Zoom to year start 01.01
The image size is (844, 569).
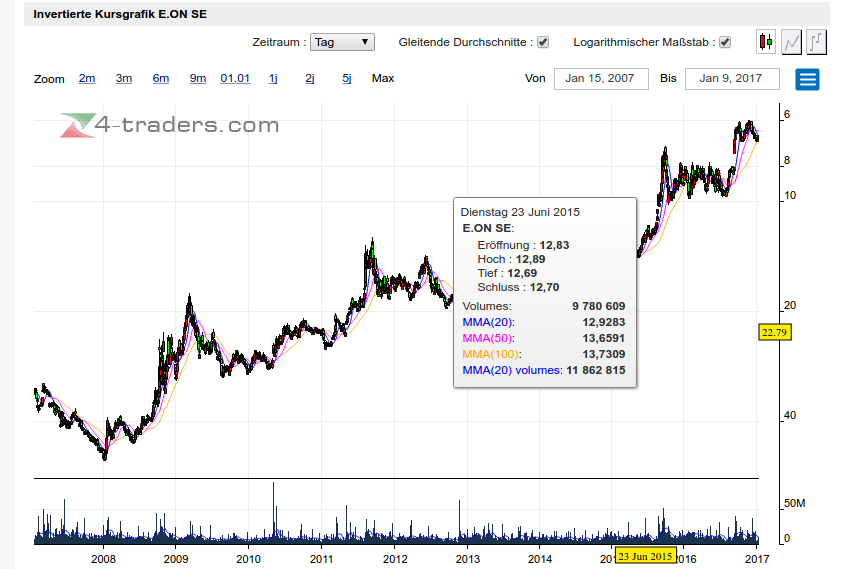tap(235, 78)
